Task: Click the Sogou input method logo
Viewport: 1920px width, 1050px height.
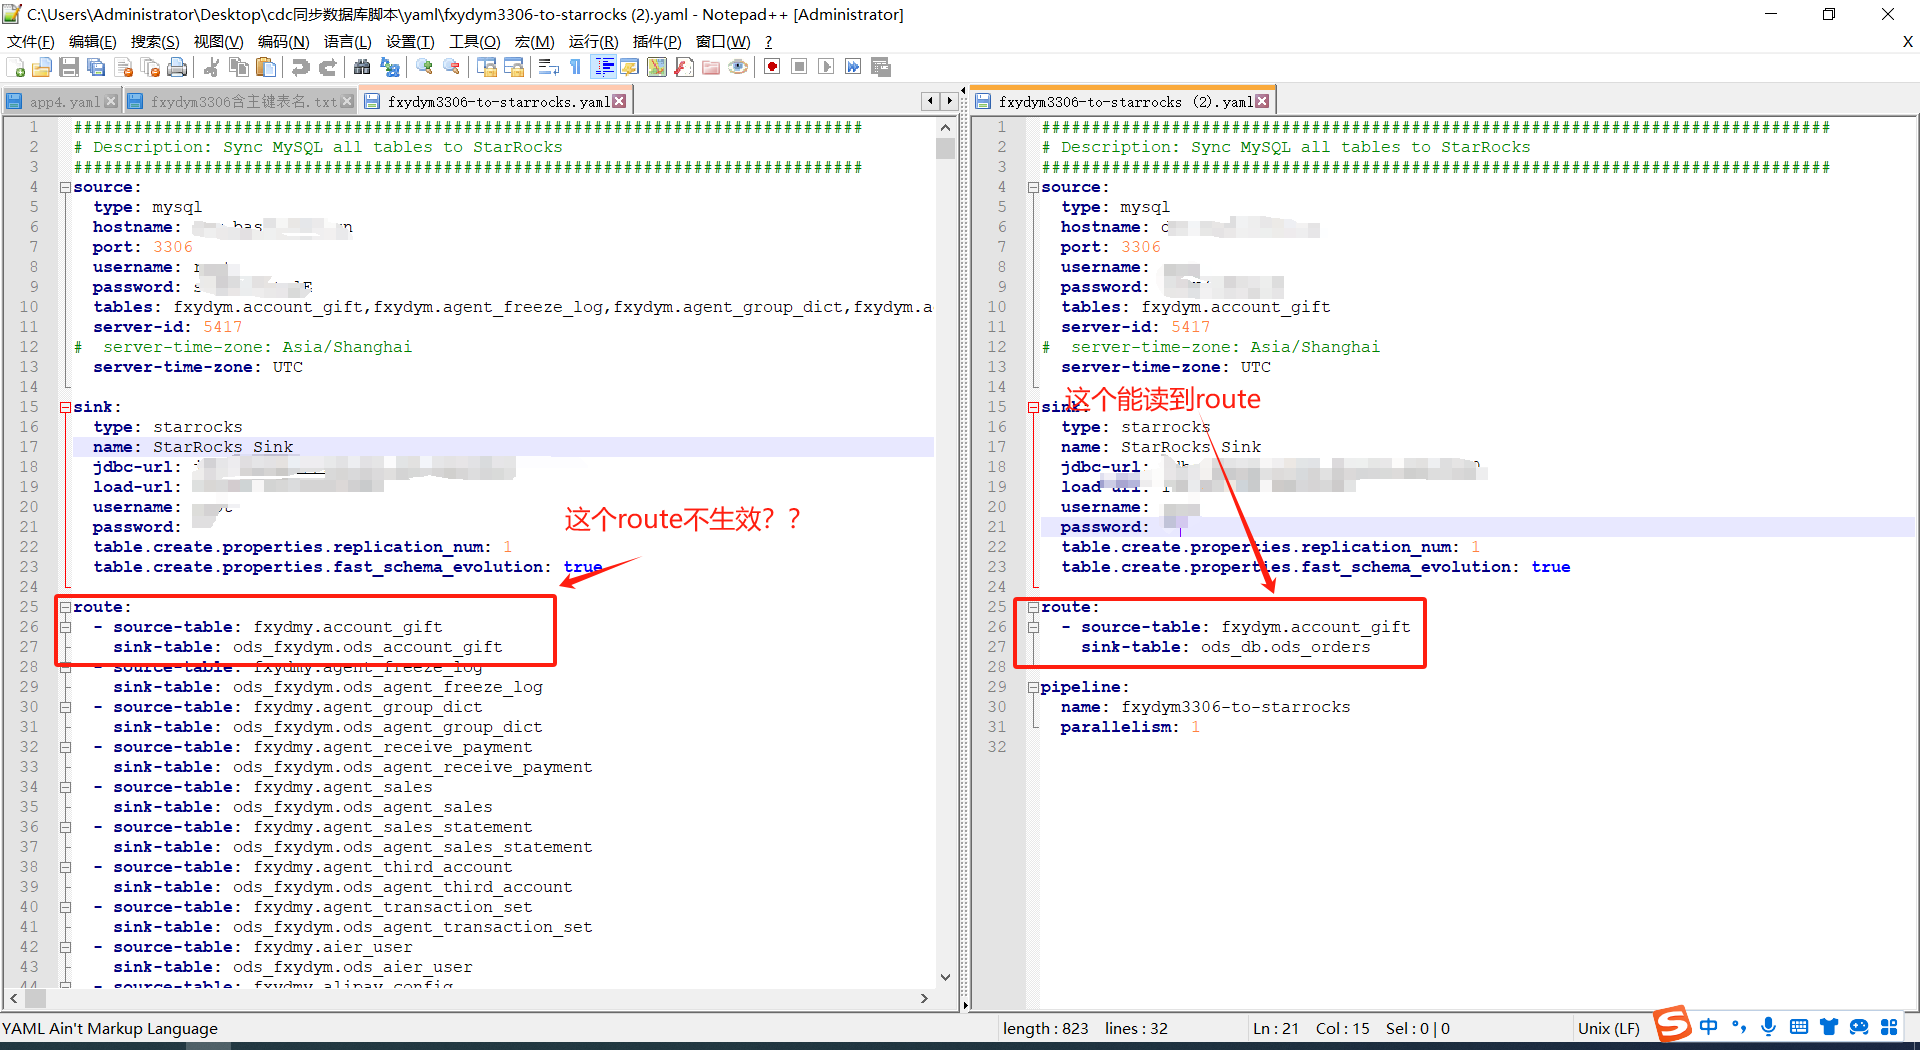Action: (x=1671, y=1025)
